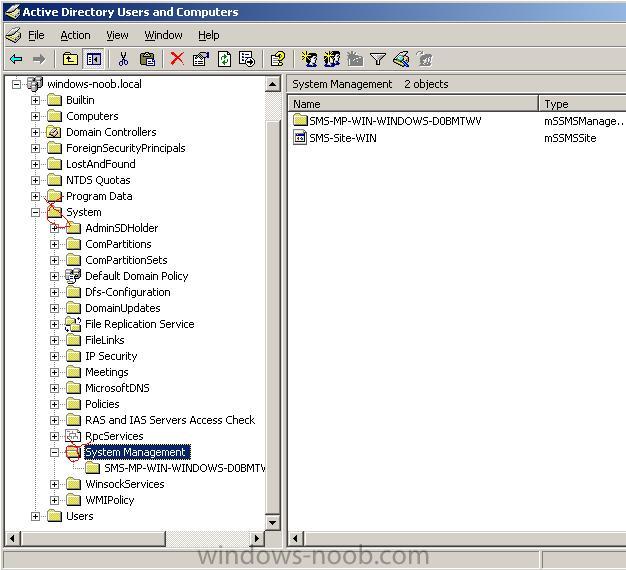This screenshot has width=626, height=570.
Task: Click the Back arrow toolbar icon
Action: (x=16, y=59)
